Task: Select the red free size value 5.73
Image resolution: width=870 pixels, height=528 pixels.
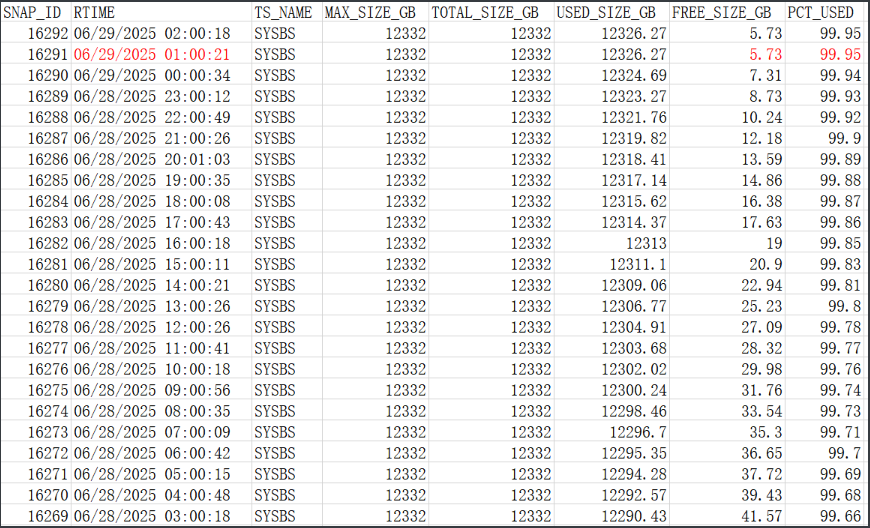Action: point(765,54)
